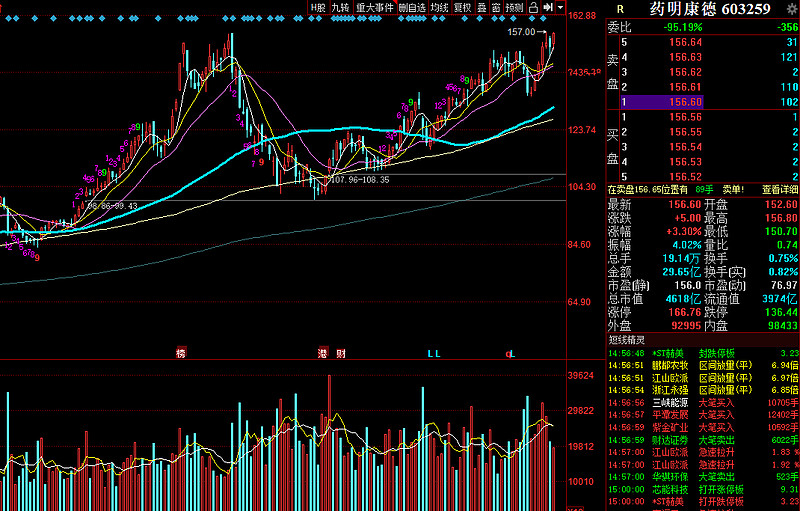Image resolution: width=800 pixels, height=511 pixels.
Task: Click 查看详细 link
Action: point(780,190)
